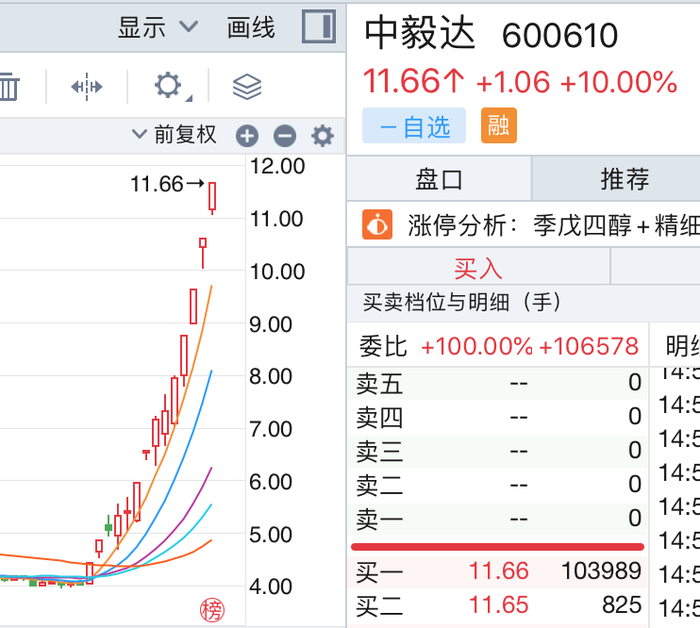The height and width of the screenshot is (628, 700).
Task: Click the orange 融 margin badge
Action: click(499, 125)
